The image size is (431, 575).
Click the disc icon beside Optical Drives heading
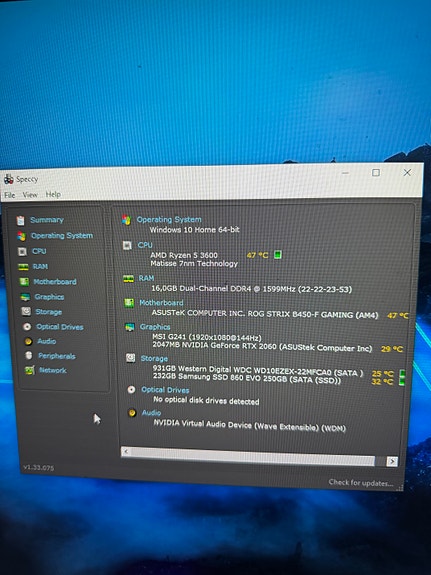(x=131, y=389)
